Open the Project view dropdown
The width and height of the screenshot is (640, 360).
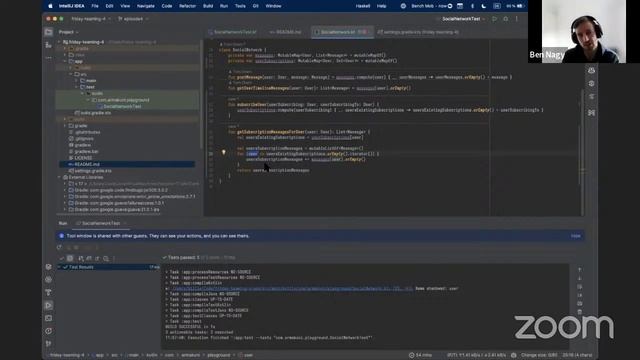coord(68,32)
